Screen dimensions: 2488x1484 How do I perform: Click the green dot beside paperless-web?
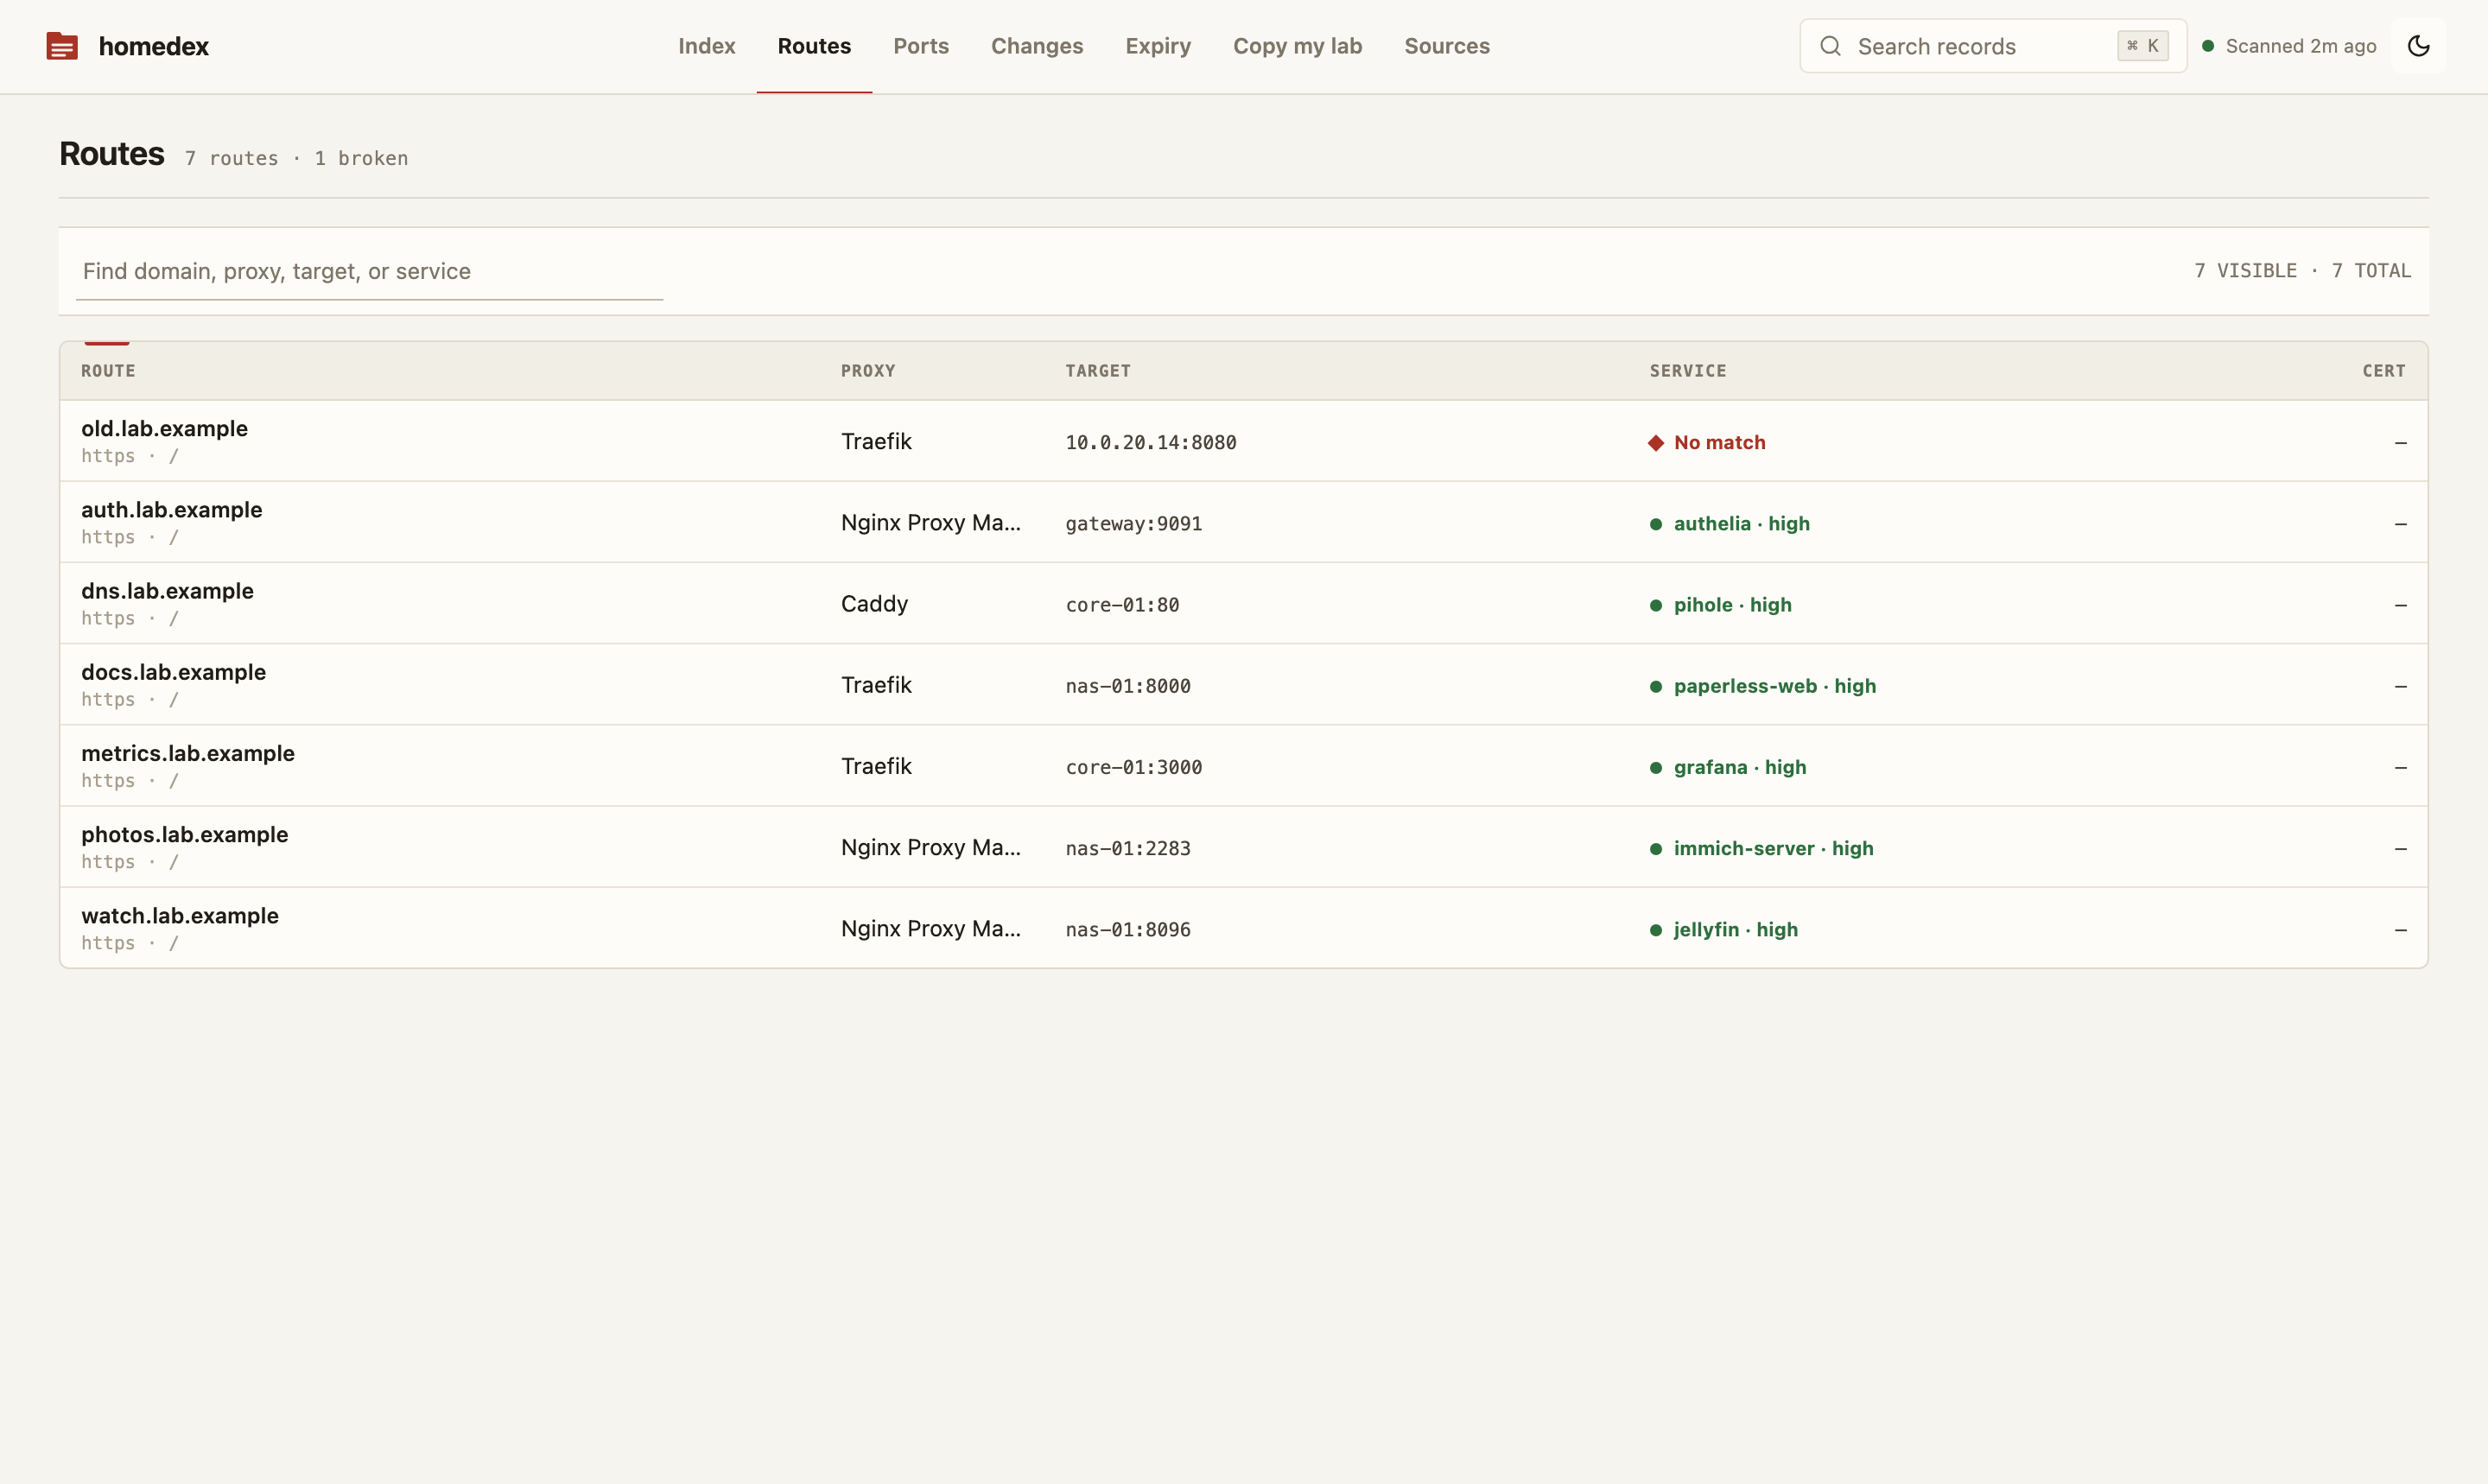coord(1655,686)
